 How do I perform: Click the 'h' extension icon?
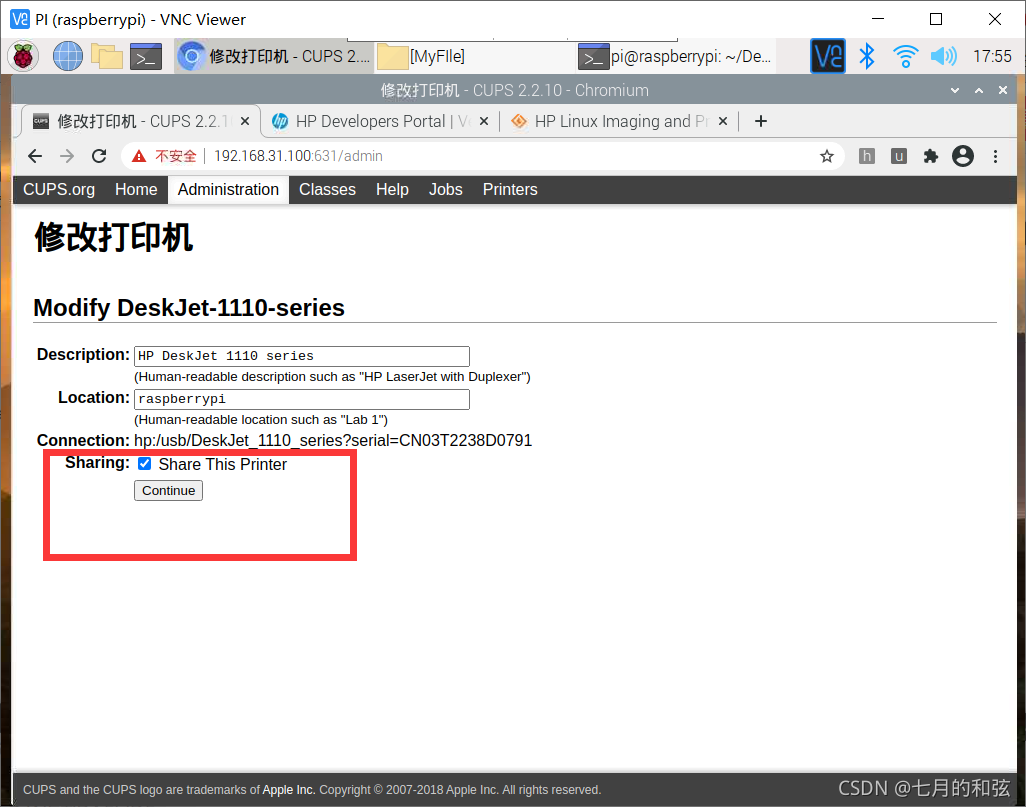(866, 156)
